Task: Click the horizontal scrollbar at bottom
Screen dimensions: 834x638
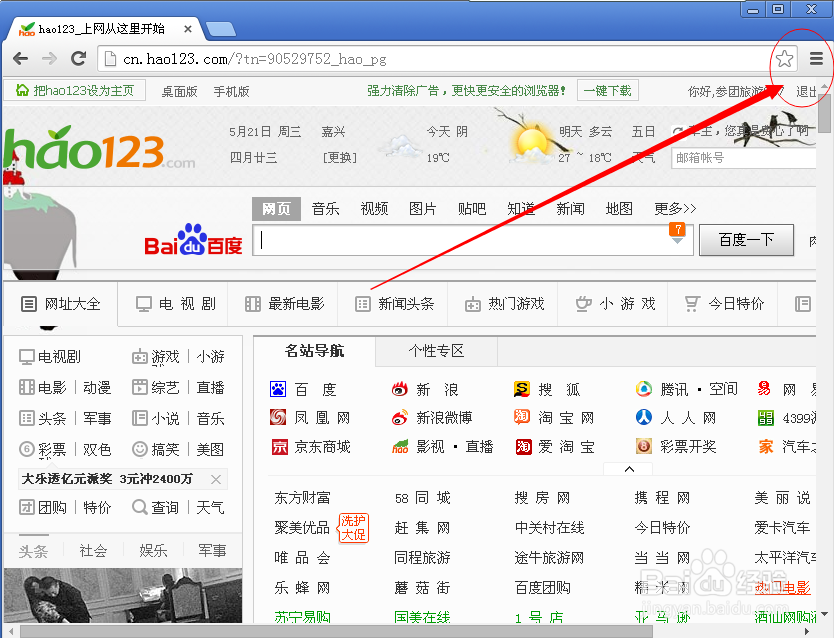Action: click(336, 631)
